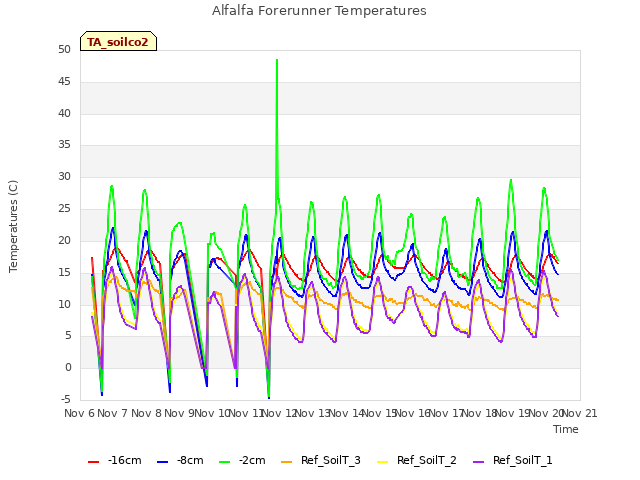Click the purple Ref_SoilT_1 legend swatch

pyautogui.click(x=478, y=462)
